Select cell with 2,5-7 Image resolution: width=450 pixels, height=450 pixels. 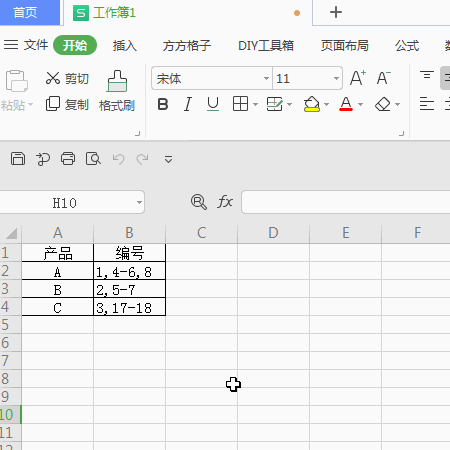click(x=130, y=289)
